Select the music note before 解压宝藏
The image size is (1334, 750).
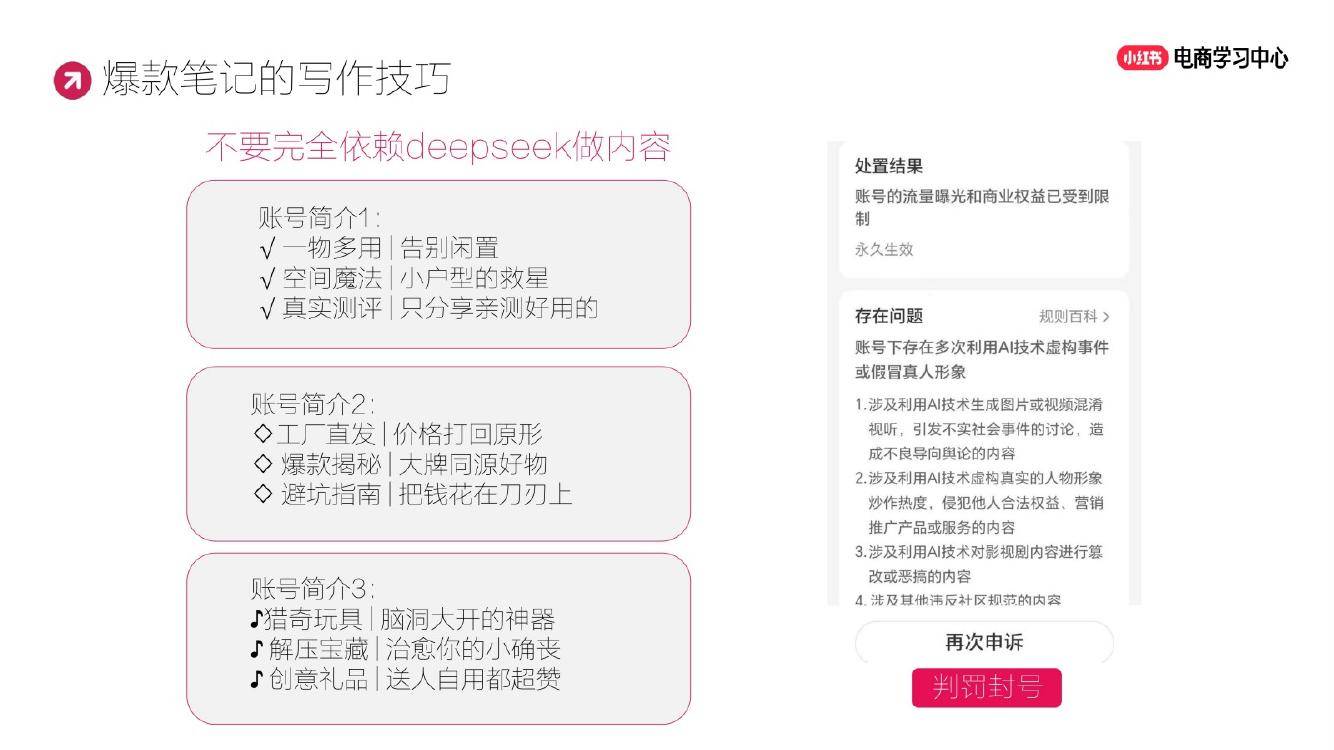(257, 649)
